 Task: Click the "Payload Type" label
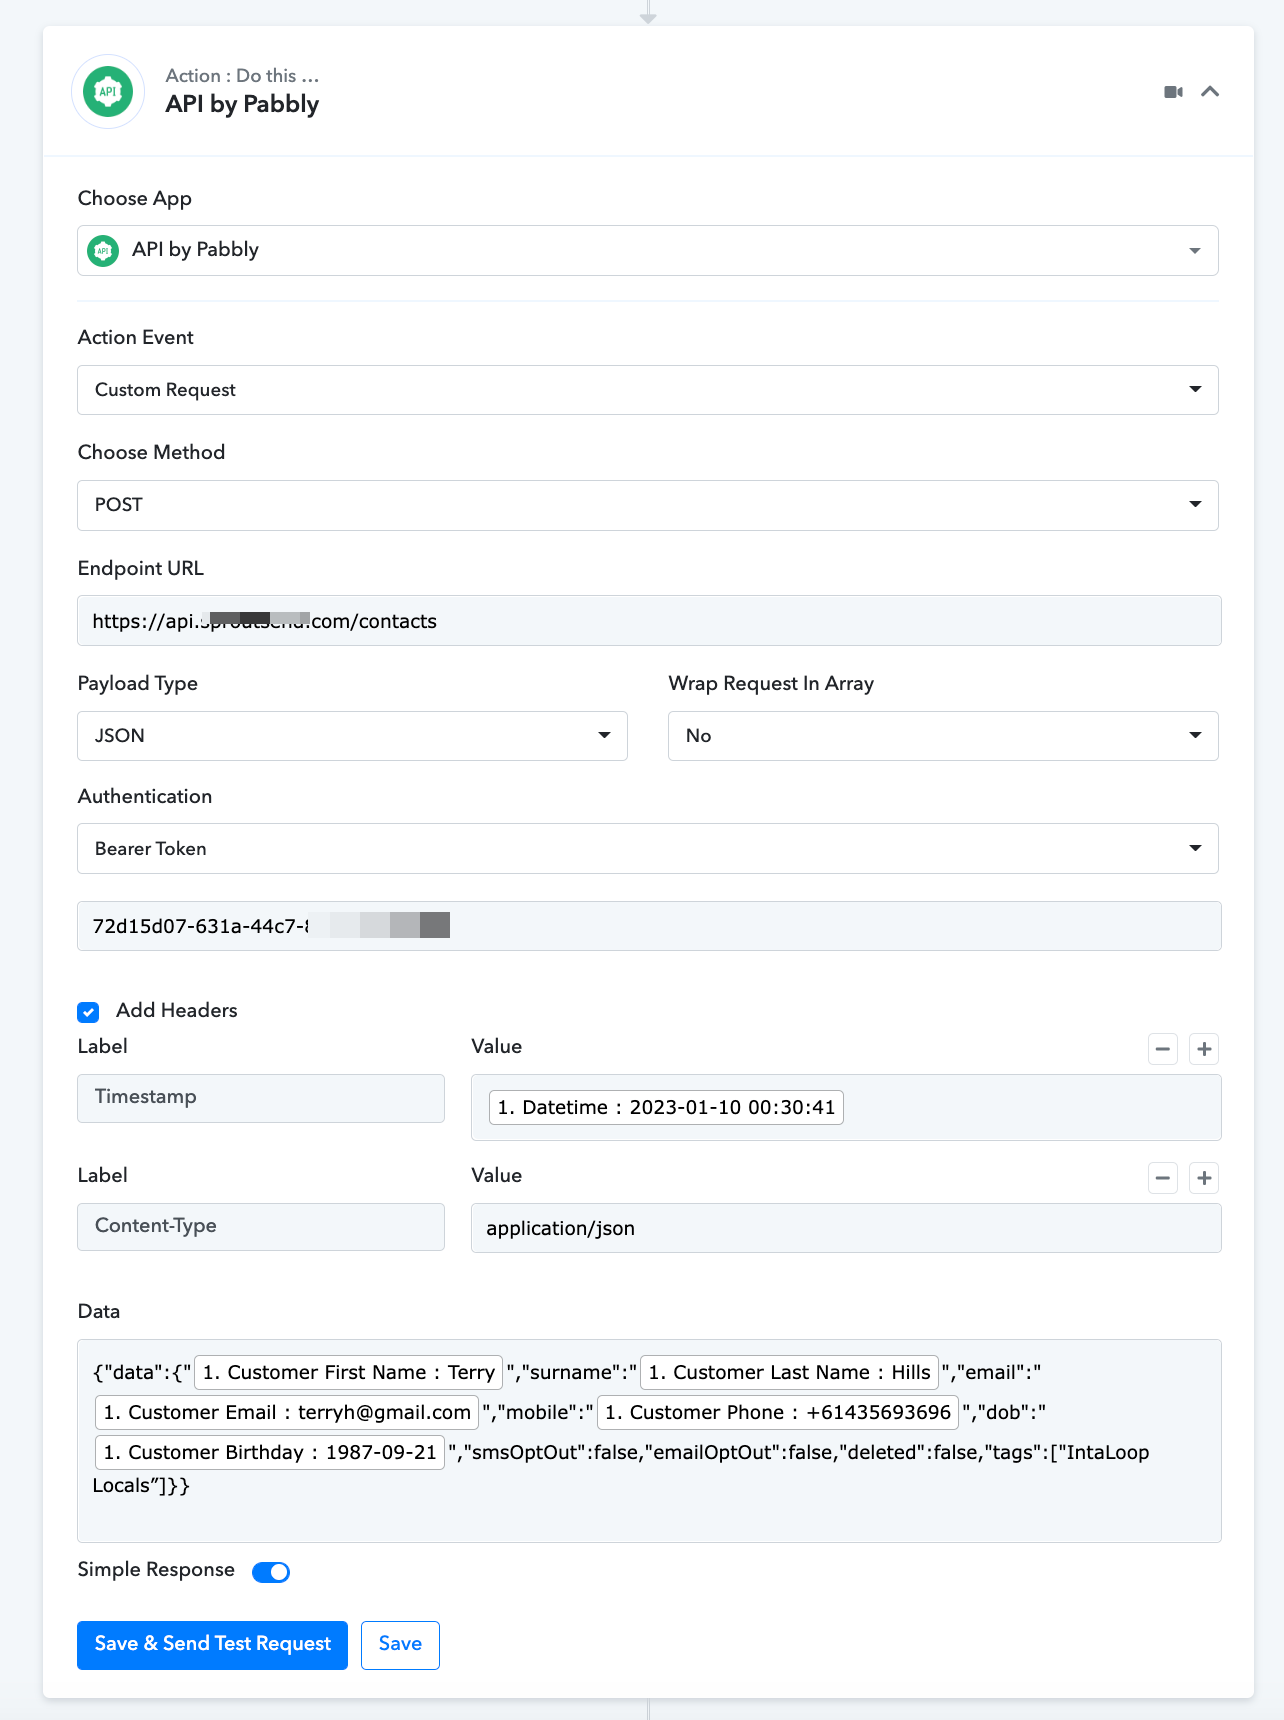138,684
